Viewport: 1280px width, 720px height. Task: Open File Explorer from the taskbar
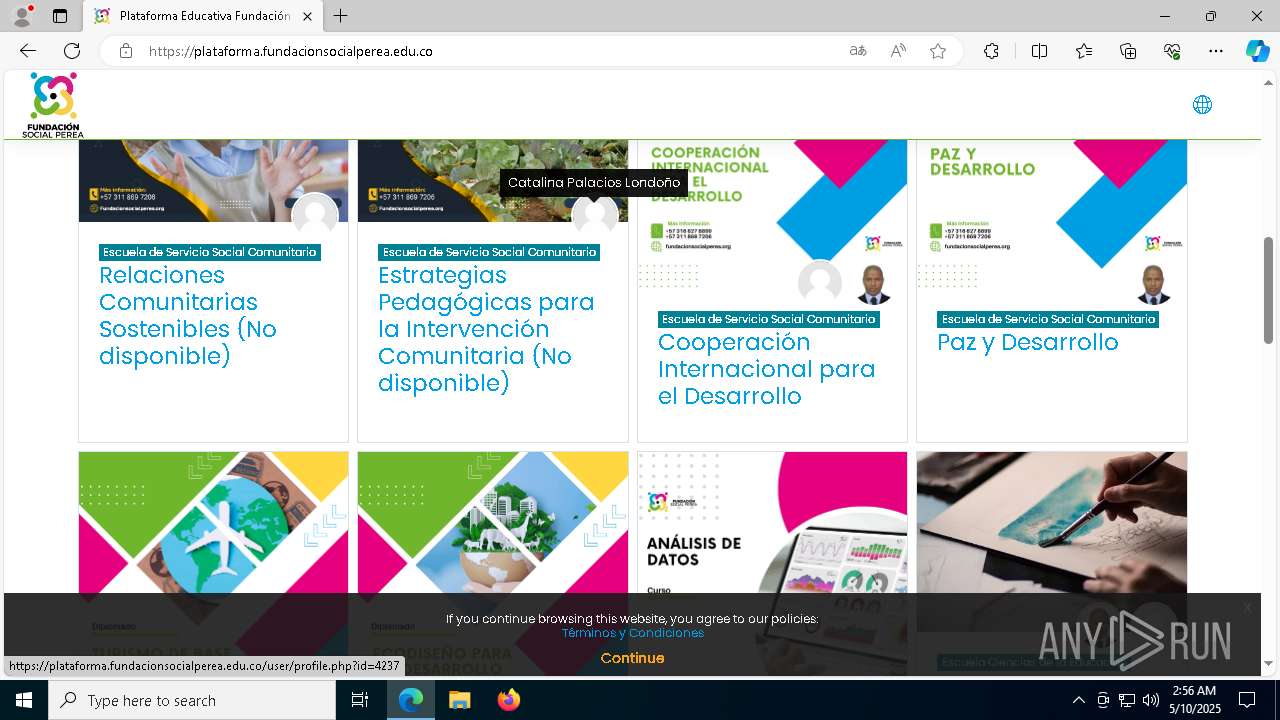click(x=459, y=700)
